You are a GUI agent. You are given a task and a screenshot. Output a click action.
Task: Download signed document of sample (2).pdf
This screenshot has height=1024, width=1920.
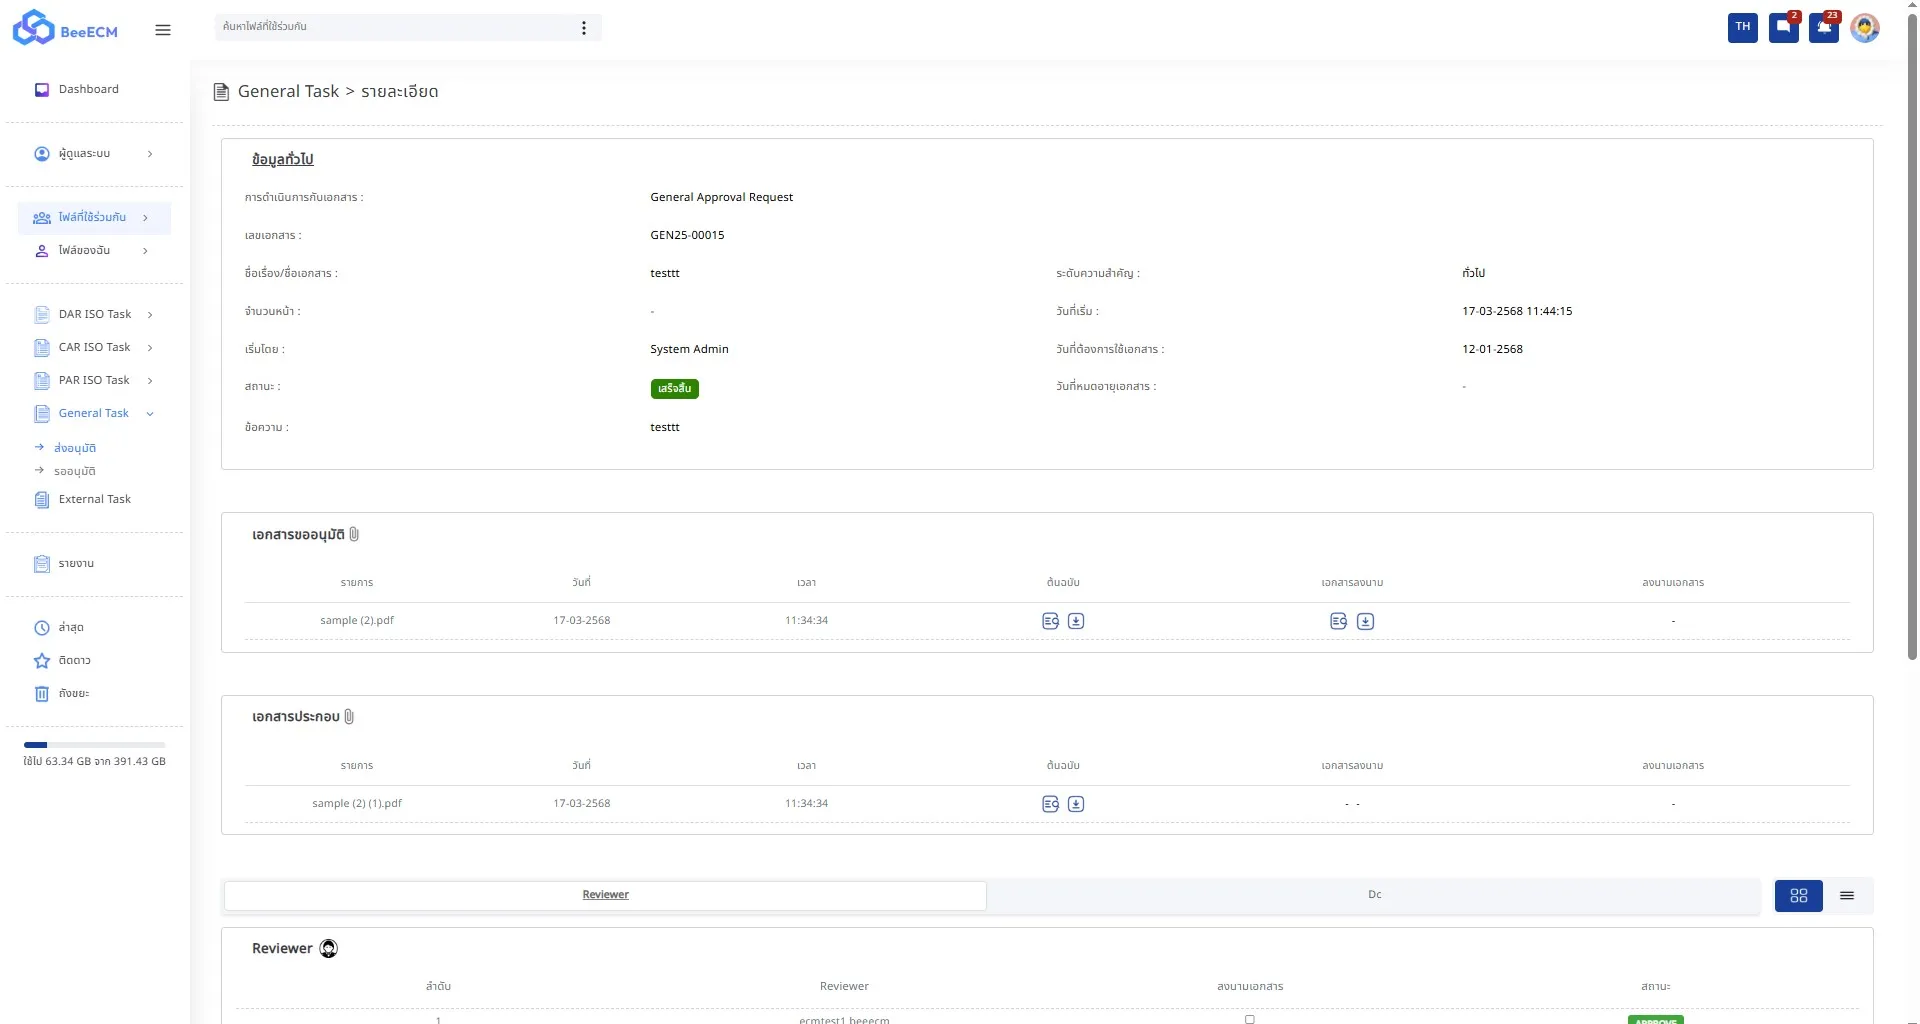[1365, 621]
